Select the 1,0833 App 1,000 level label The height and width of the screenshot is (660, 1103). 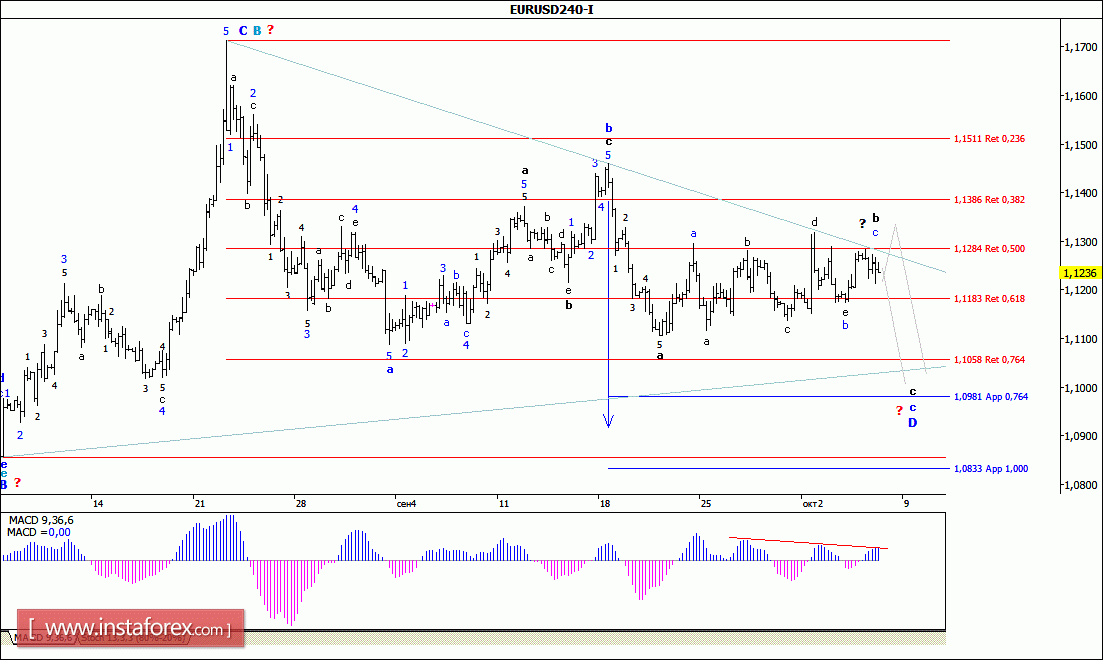(x=990, y=468)
